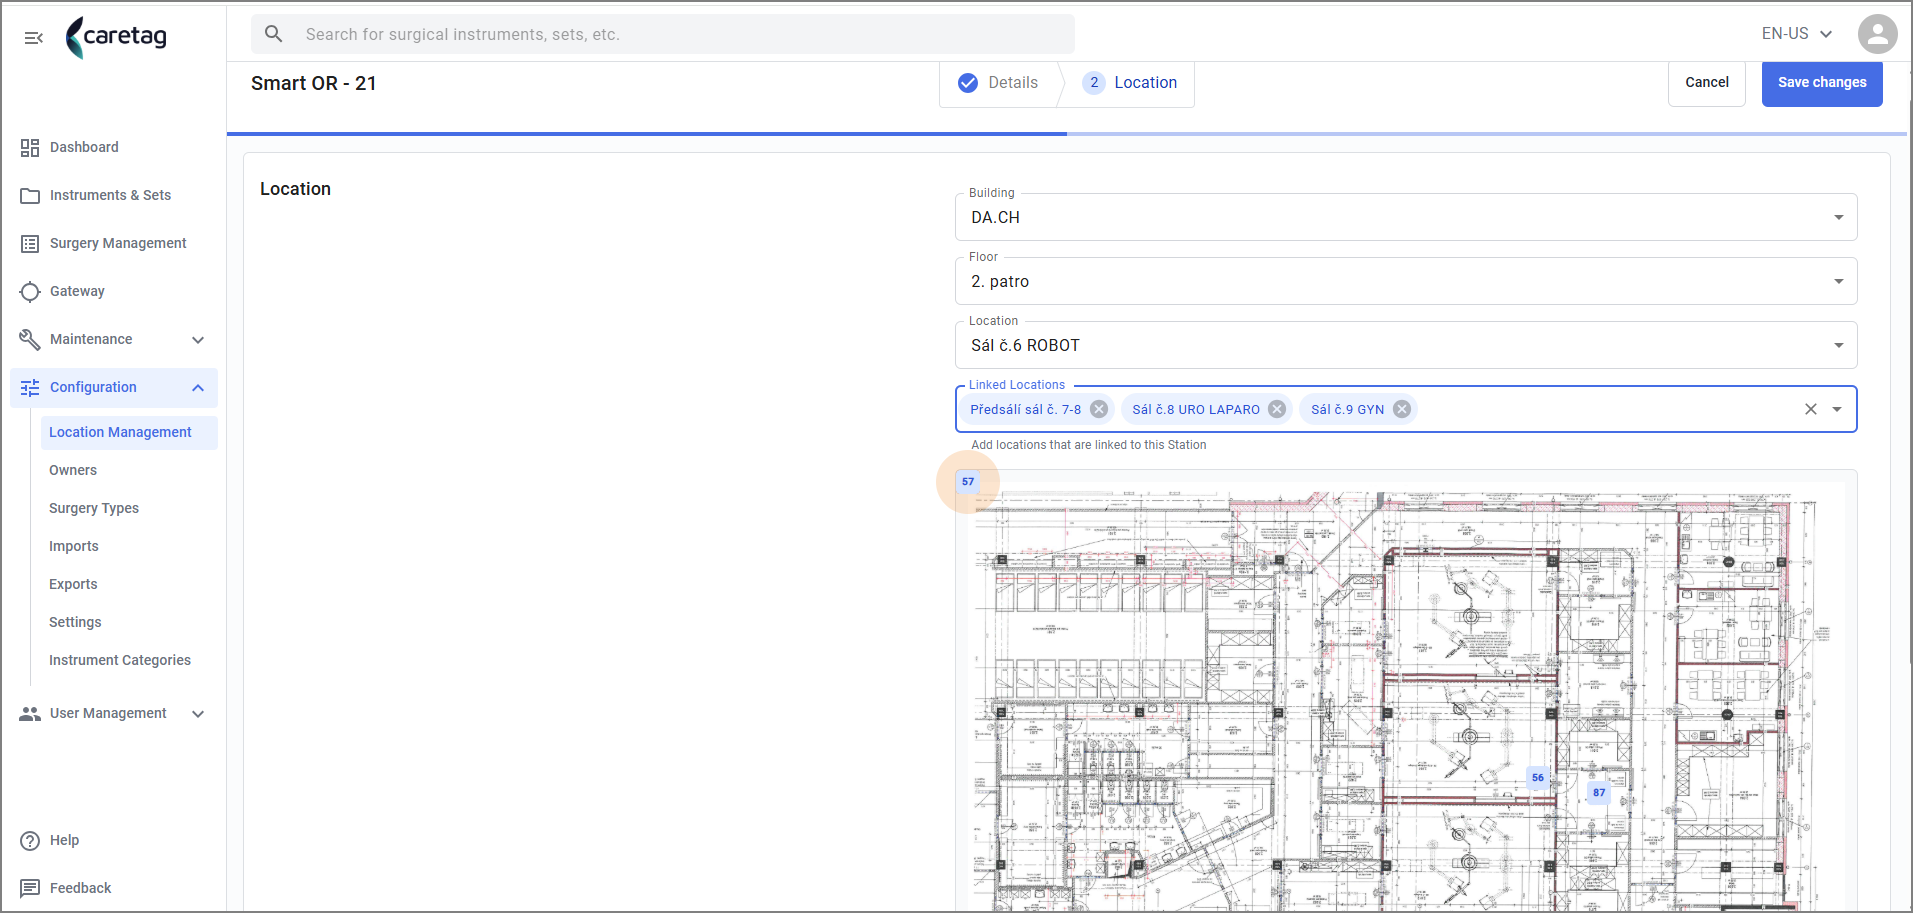Expand the Maintenance menu chevron

point(198,340)
